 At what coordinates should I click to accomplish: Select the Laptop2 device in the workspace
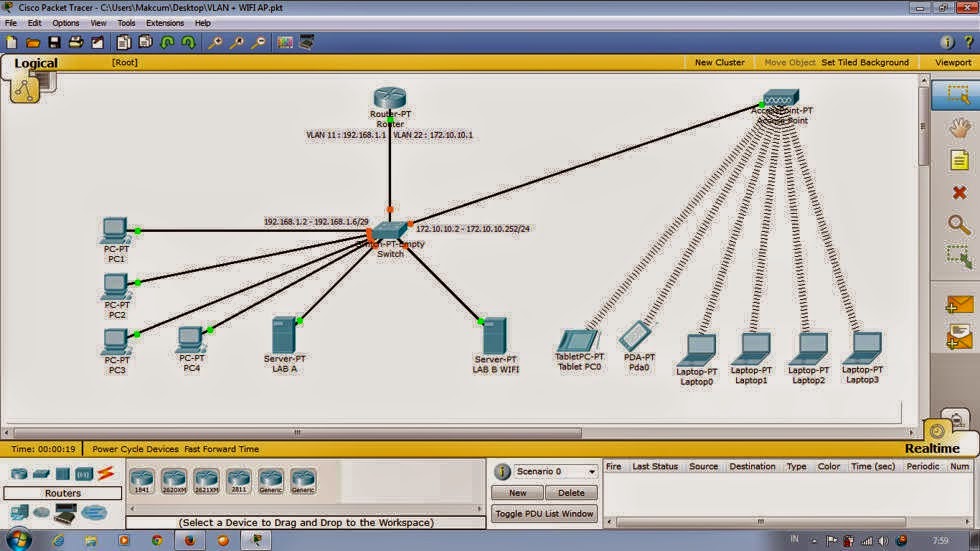tap(808, 349)
